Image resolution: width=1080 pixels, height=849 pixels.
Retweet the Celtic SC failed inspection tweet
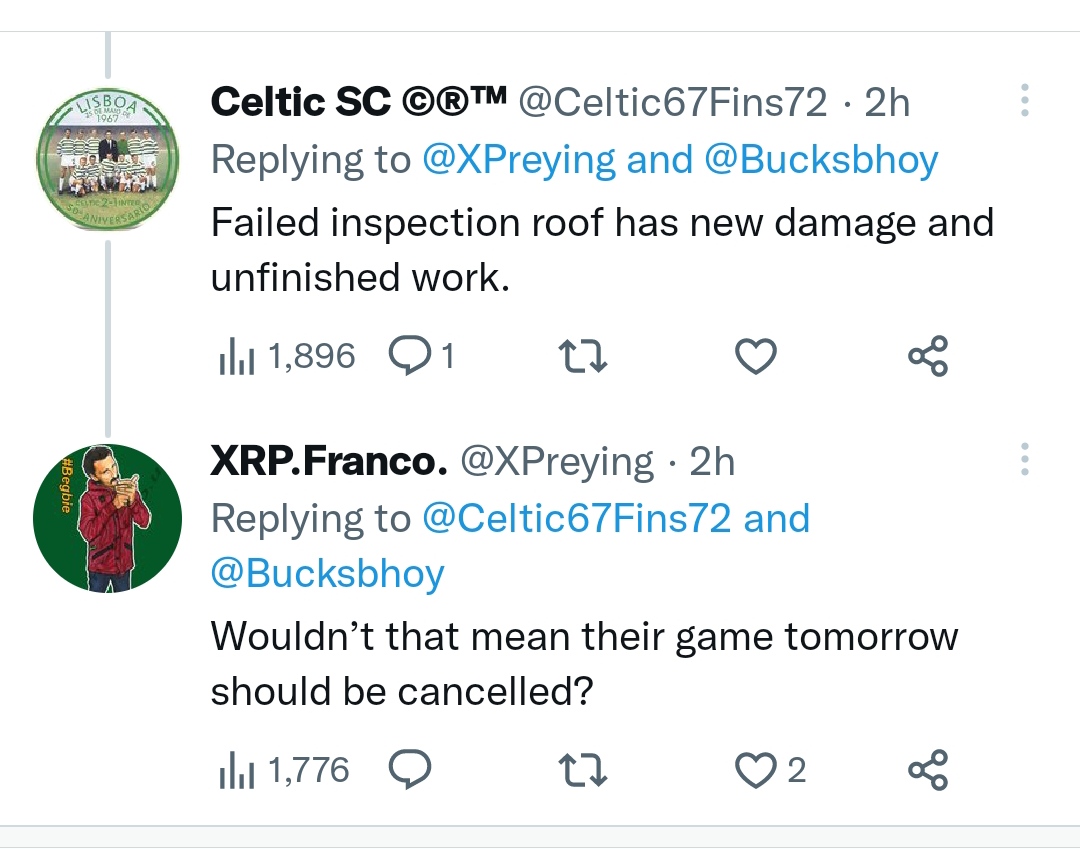581,356
